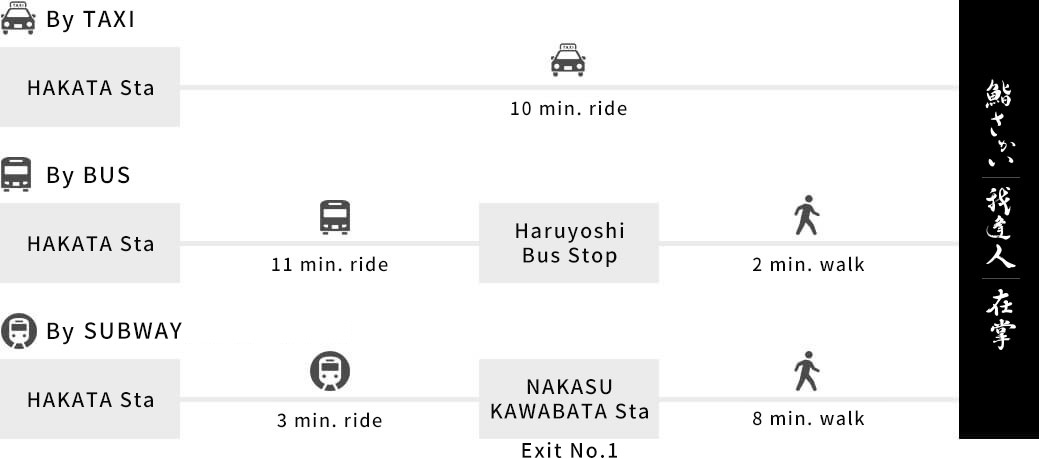The image size is (1039, 459).
Task: Click the 2 min. walk label
Action: coord(808,265)
